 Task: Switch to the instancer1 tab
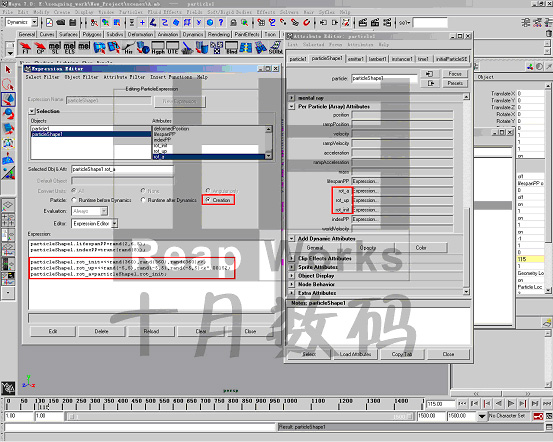[x=402, y=59]
